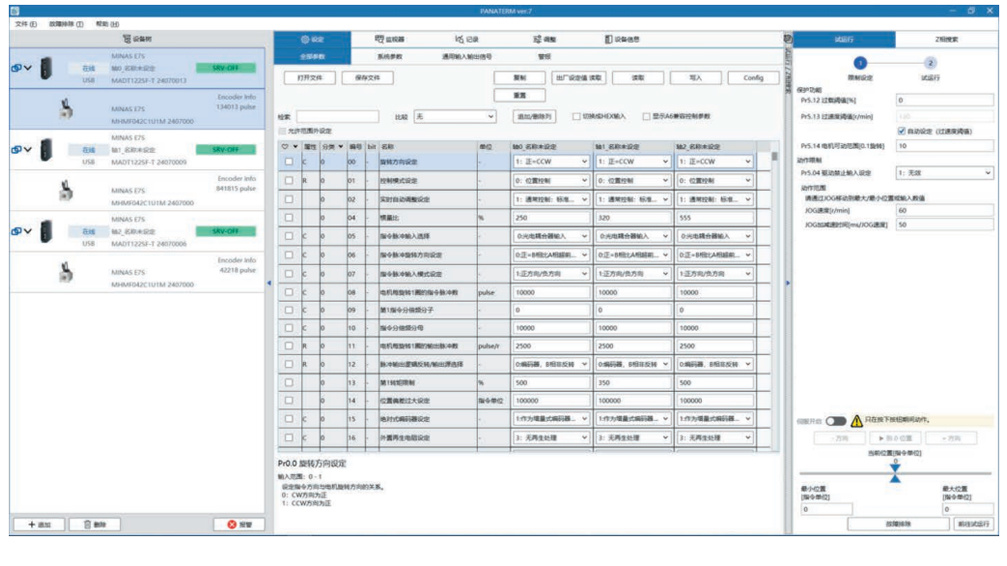Open the File (F) menu
Image resolution: width=1007 pixels, height=566 pixels.
pyautogui.click(x=26, y=24)
